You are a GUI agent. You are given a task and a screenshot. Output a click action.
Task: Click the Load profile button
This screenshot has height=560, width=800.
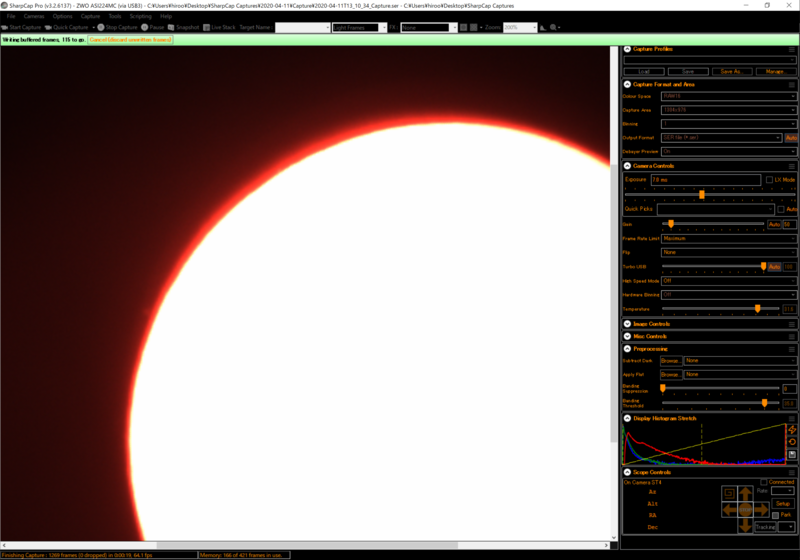pyautogui.click(x=644, y=71)
